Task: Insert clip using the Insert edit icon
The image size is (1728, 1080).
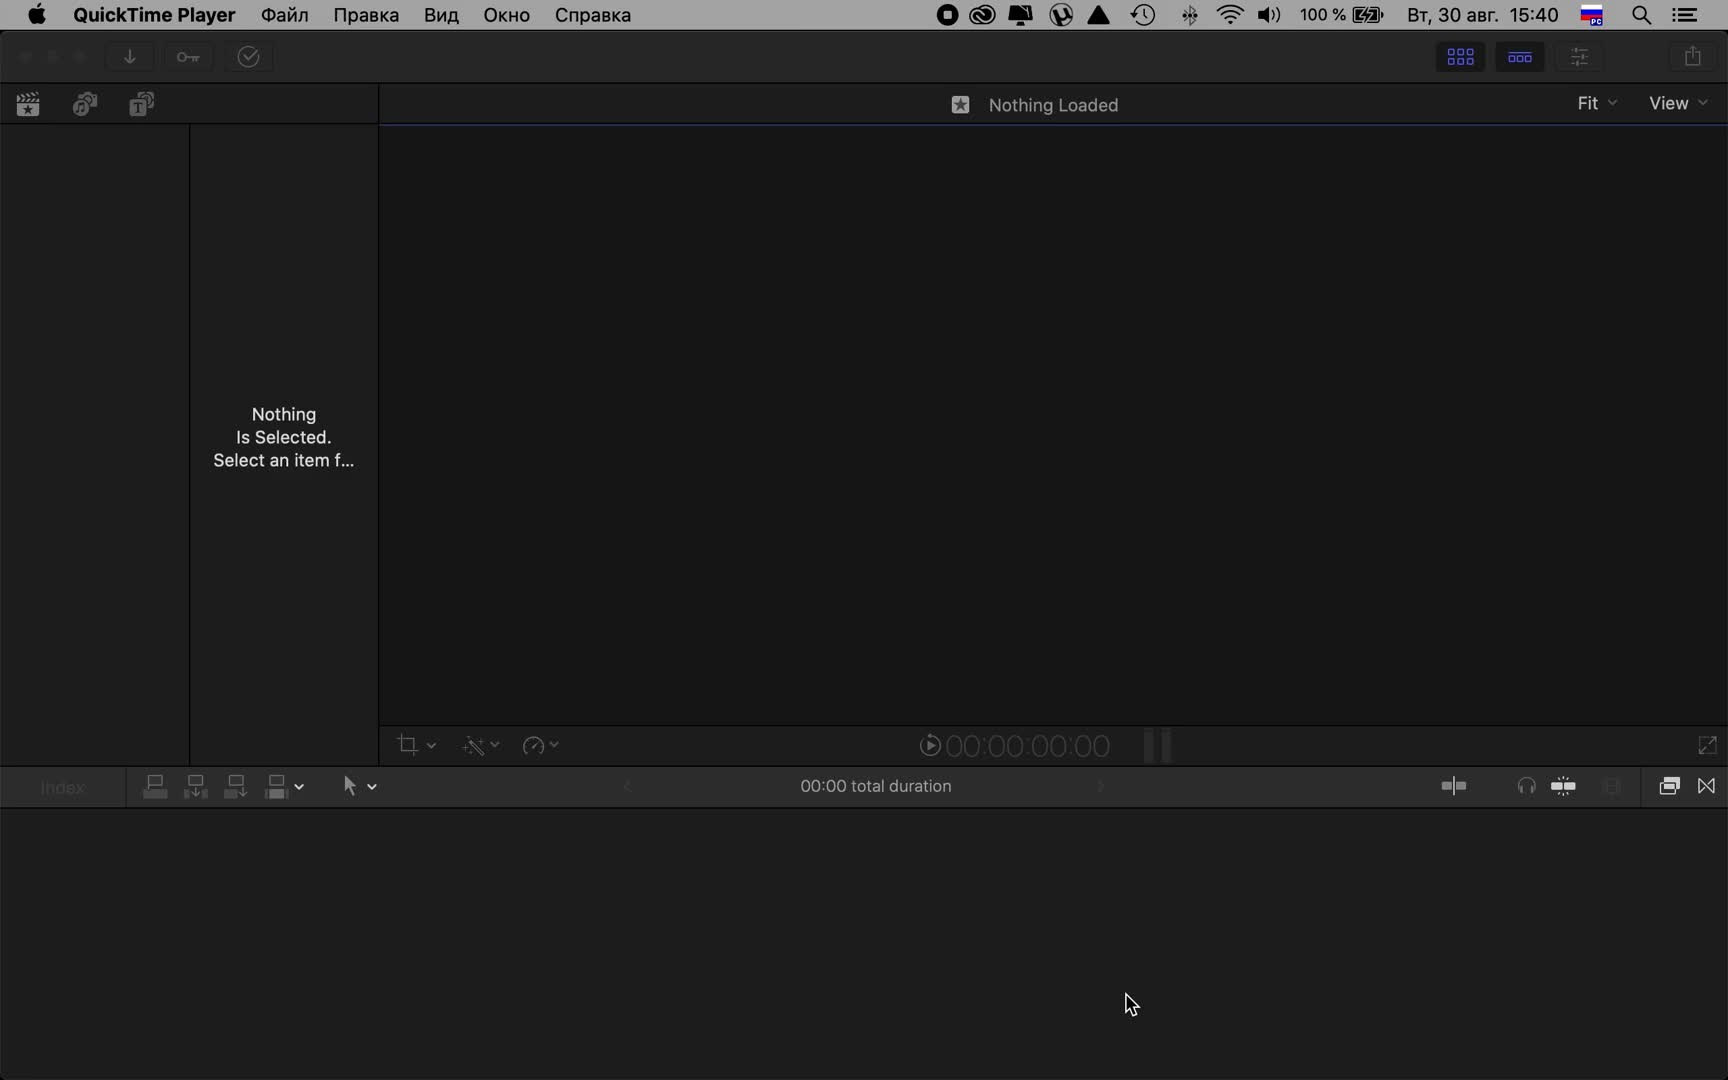Action: coord(195,787)
